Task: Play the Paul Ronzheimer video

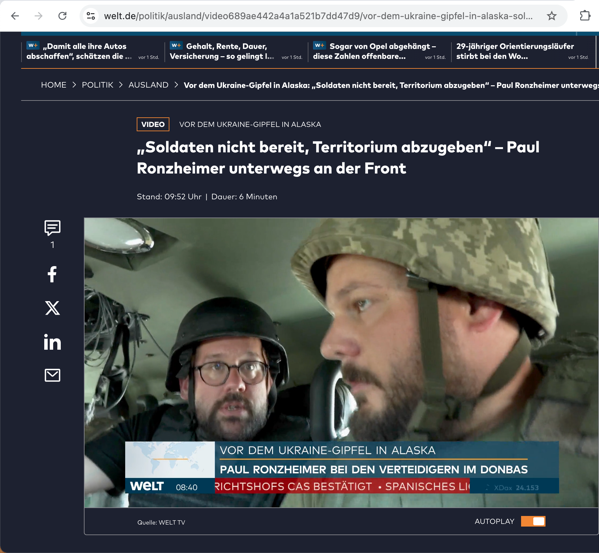Action: [341, 362]
